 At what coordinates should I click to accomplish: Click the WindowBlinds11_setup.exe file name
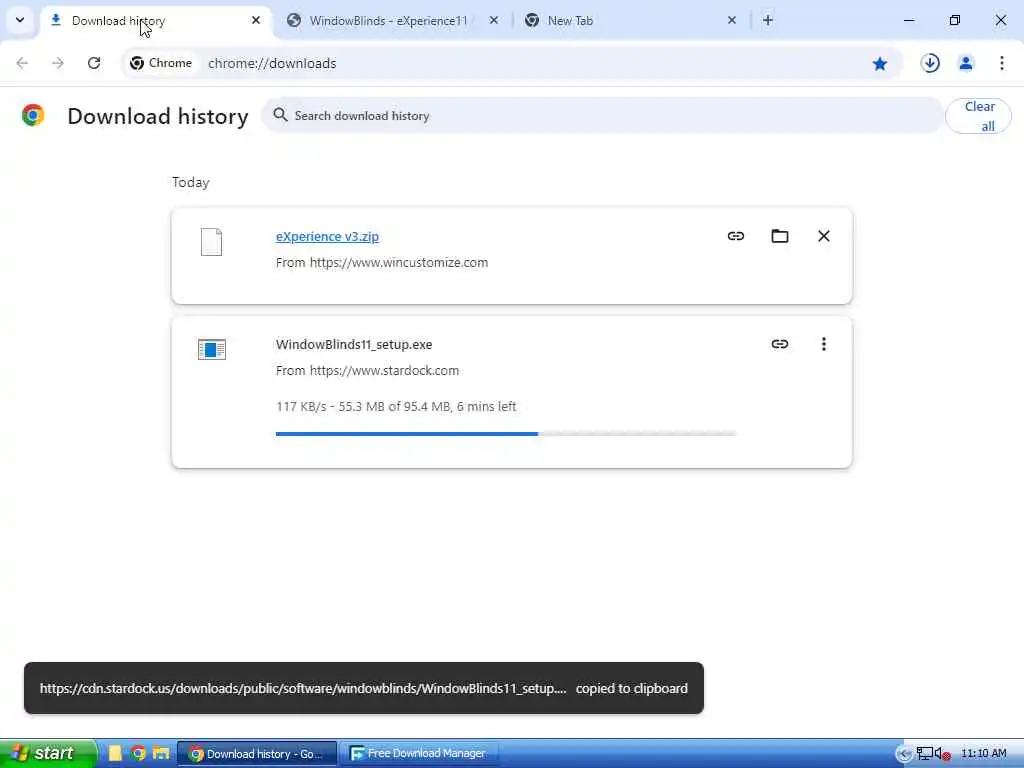click(354, 344)
